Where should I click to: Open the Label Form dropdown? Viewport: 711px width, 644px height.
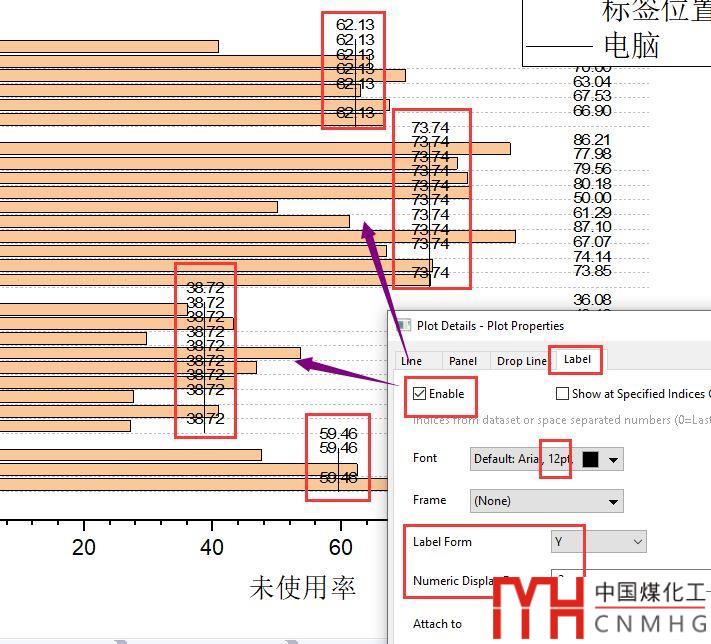598,542
